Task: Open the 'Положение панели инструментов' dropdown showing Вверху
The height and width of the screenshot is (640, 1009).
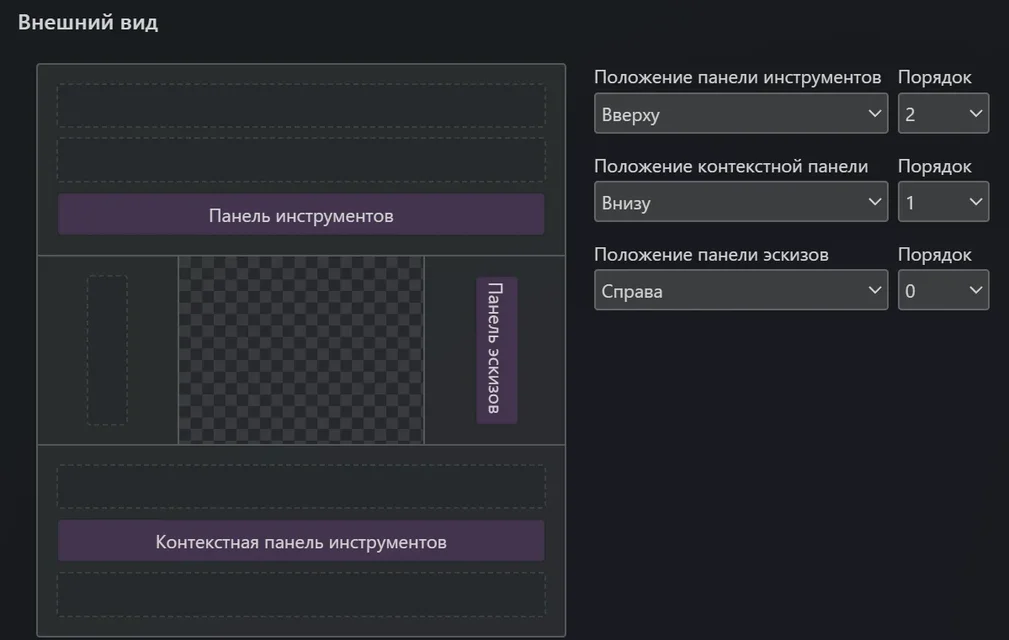Action: (x=740, y=114)
